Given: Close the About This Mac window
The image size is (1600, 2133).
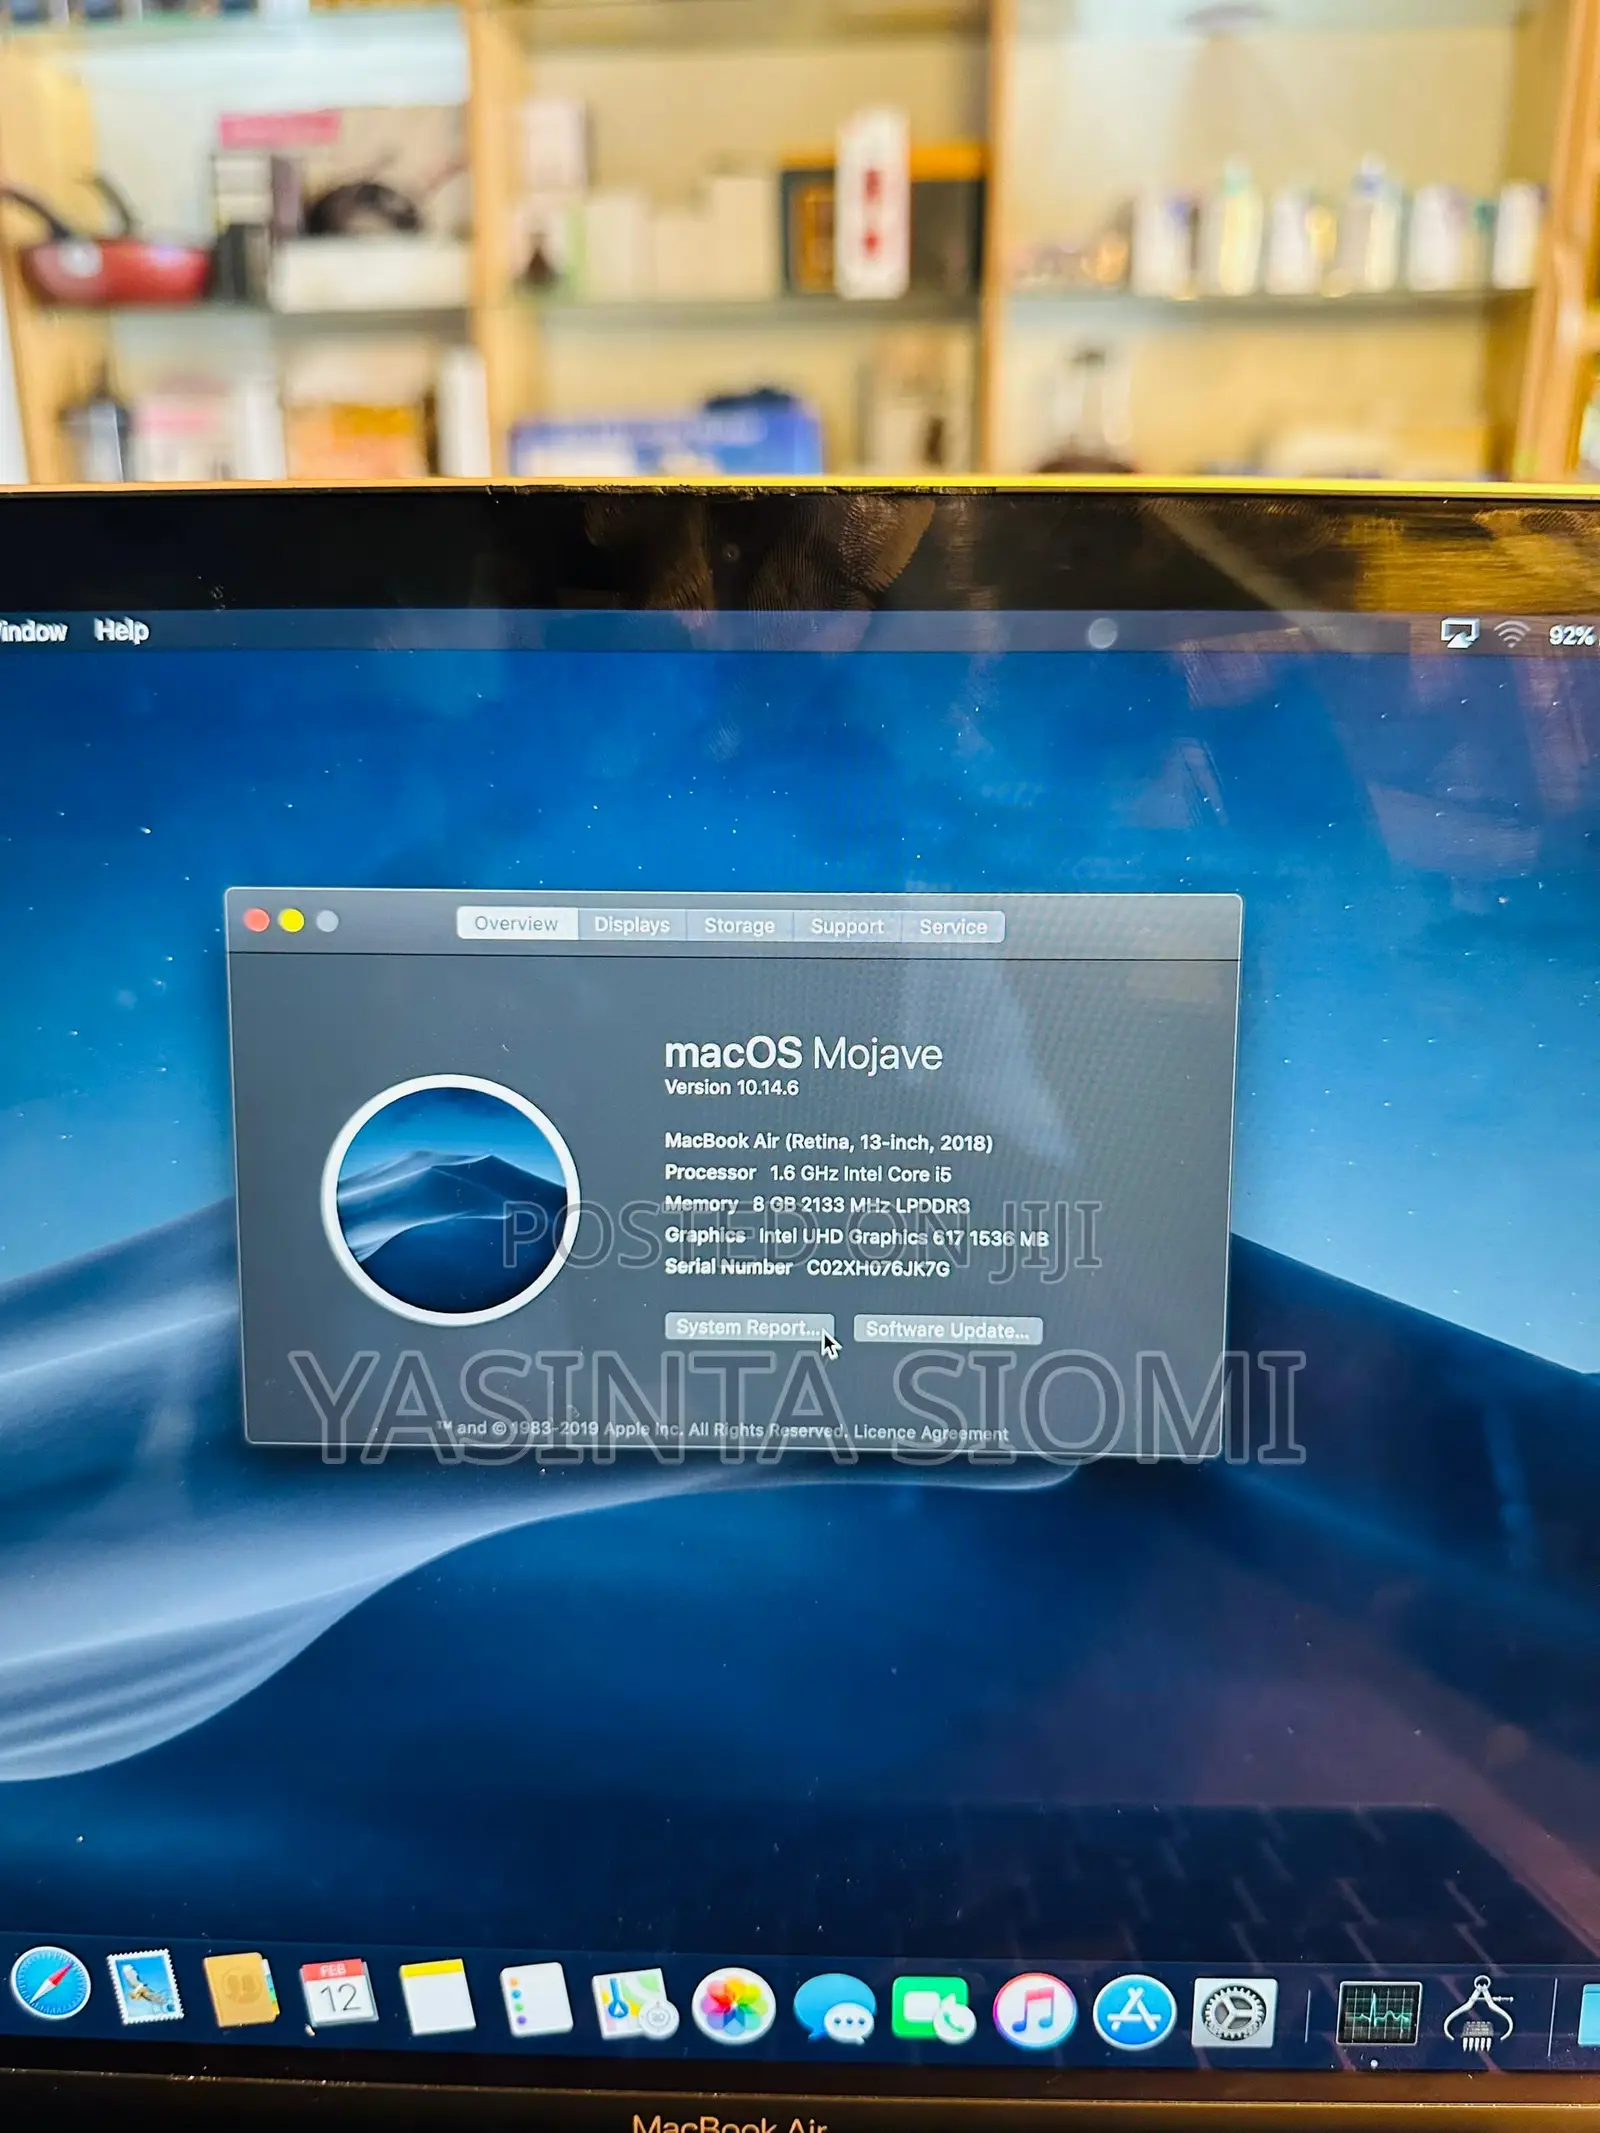Looking at the screenshot, I should pyautogui.click(x=256, y=920).
